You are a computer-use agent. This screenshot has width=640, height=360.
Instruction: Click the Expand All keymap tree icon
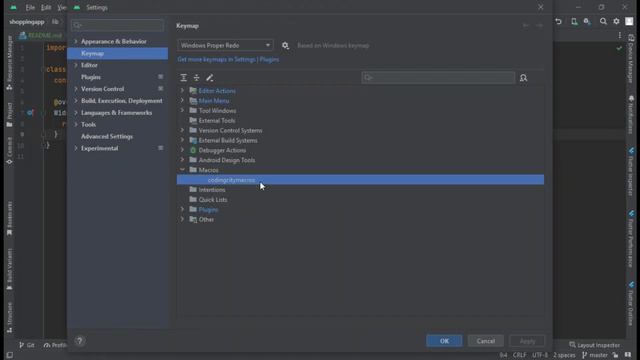point(184,78)
